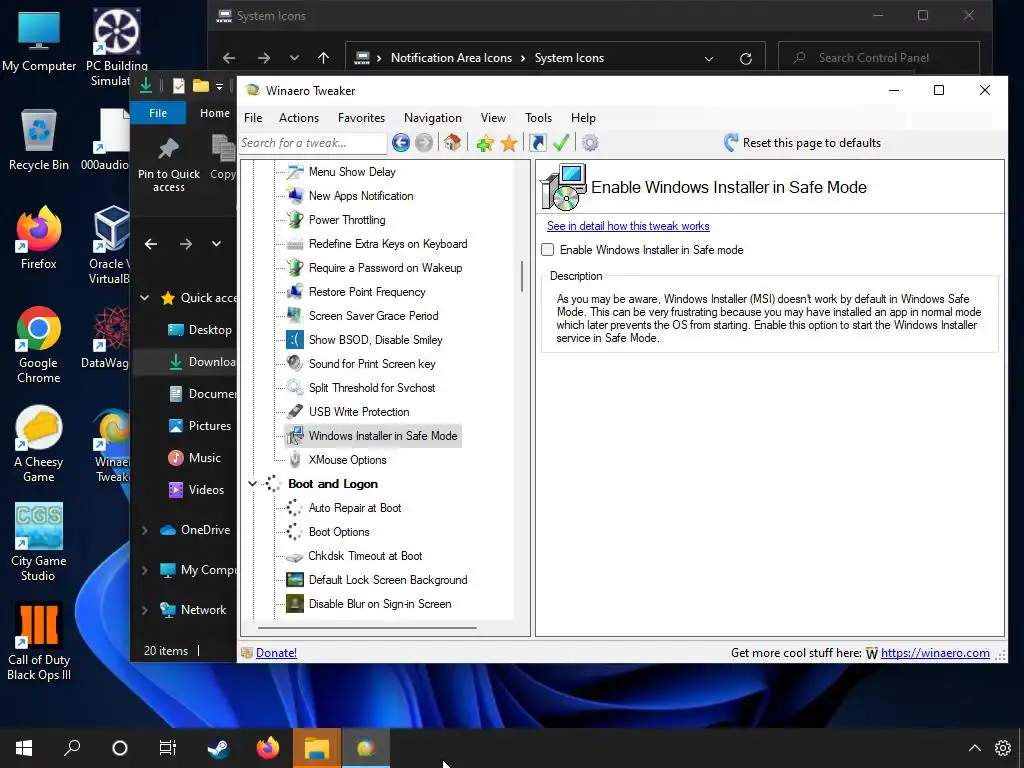Click the New Apps Notification icon
This screenshot has width=1024, height=768.
tap(295, 196)
